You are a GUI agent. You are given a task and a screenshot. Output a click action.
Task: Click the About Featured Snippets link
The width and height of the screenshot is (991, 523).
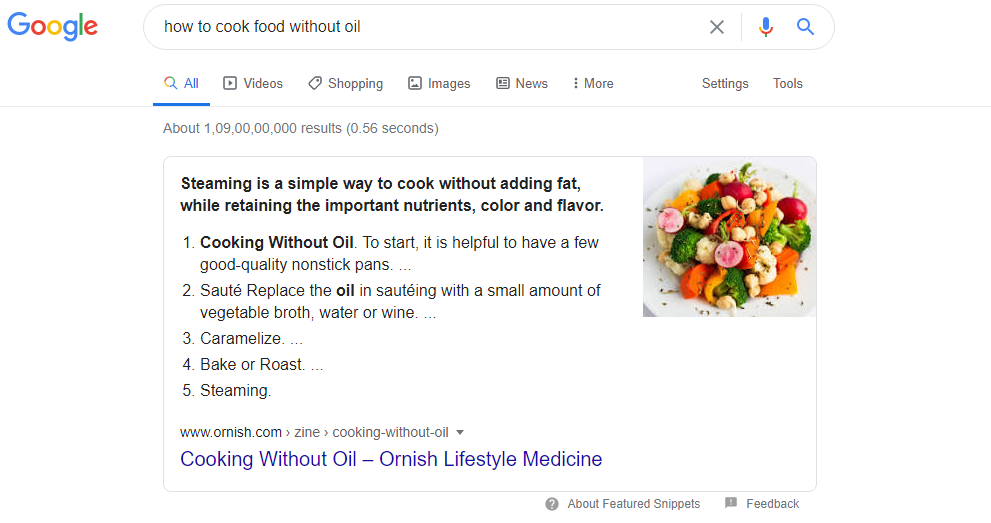(x=633, y=504)
